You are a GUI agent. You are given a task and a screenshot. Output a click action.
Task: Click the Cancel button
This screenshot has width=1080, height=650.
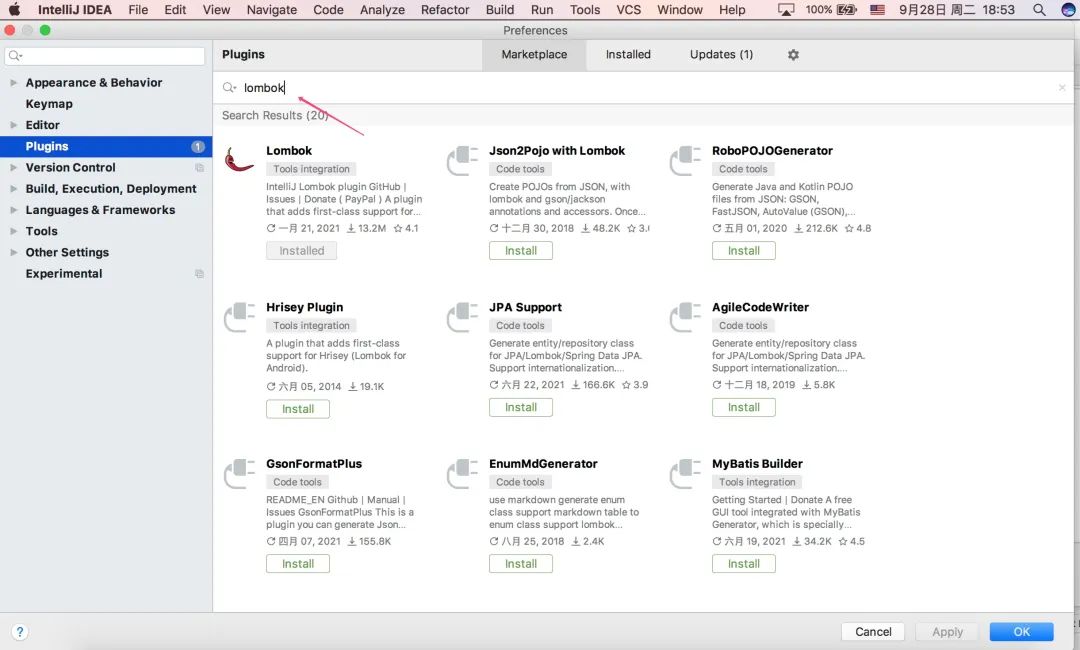873,631
